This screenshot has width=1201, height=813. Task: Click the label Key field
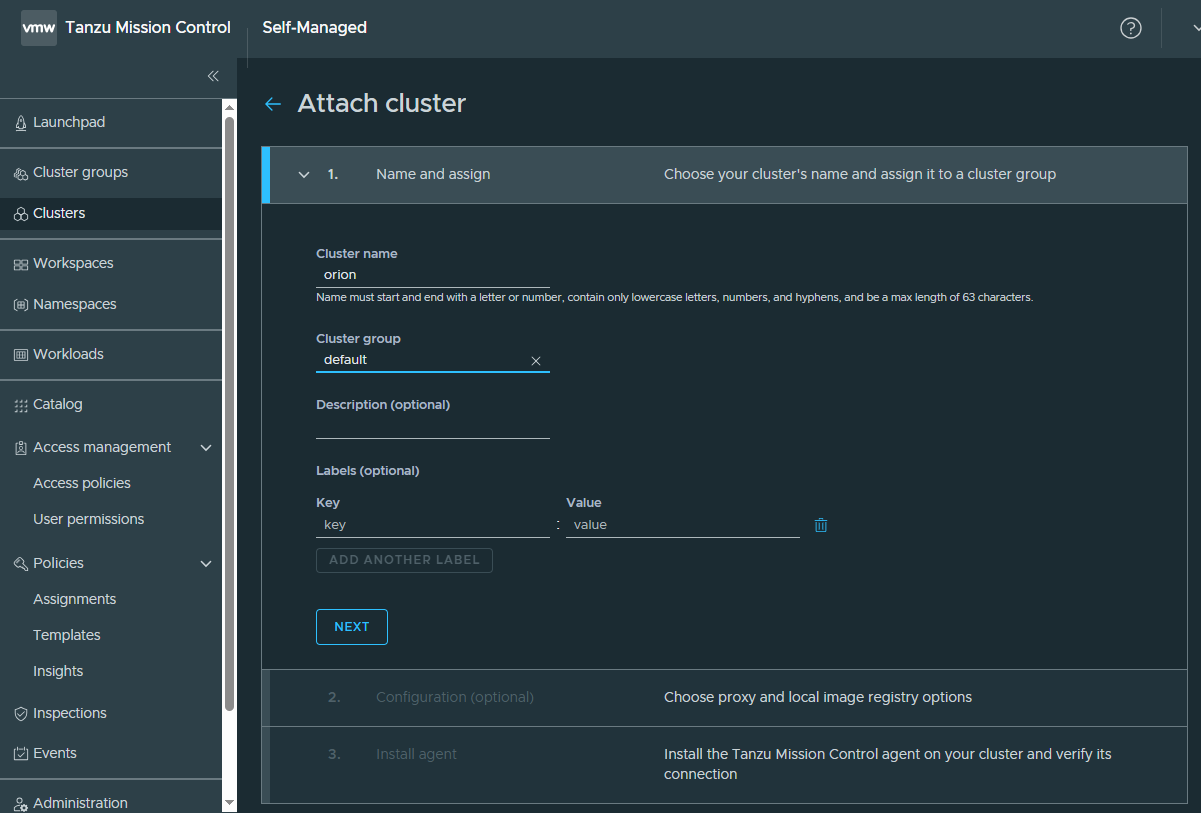point(433,525)
